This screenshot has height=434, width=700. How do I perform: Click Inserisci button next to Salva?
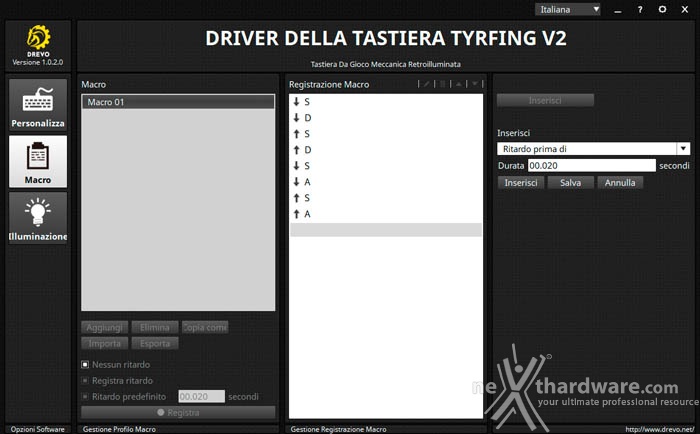(521, 183)
